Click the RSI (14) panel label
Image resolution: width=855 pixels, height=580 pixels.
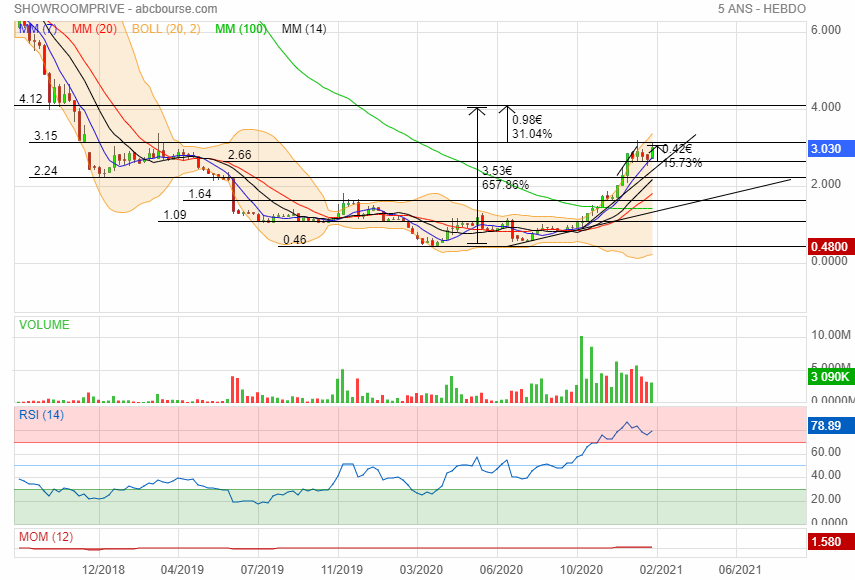coord(41,415)
